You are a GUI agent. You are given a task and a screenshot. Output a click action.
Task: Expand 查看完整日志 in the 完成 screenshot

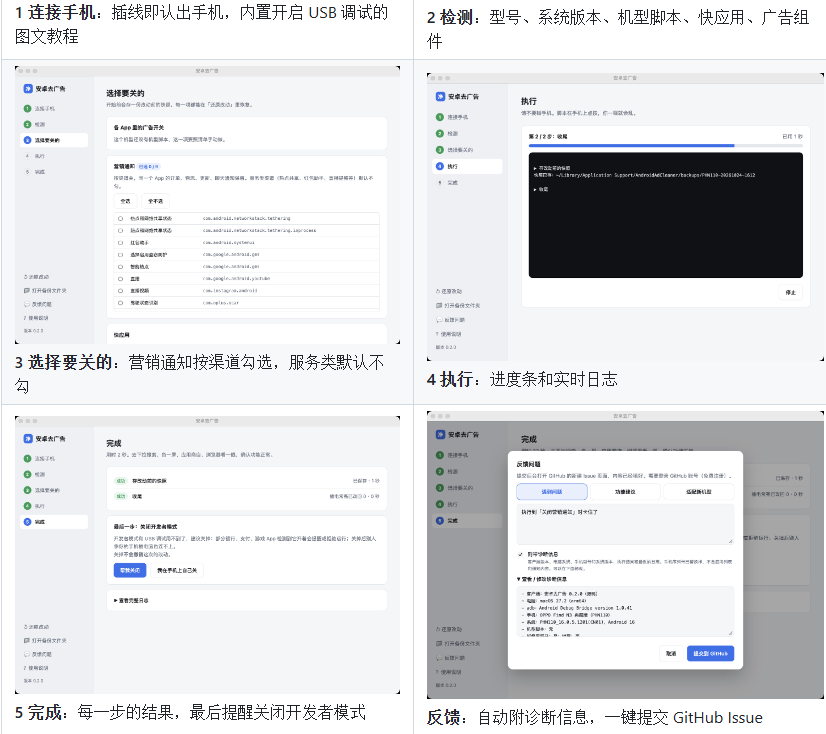[131, 600]
